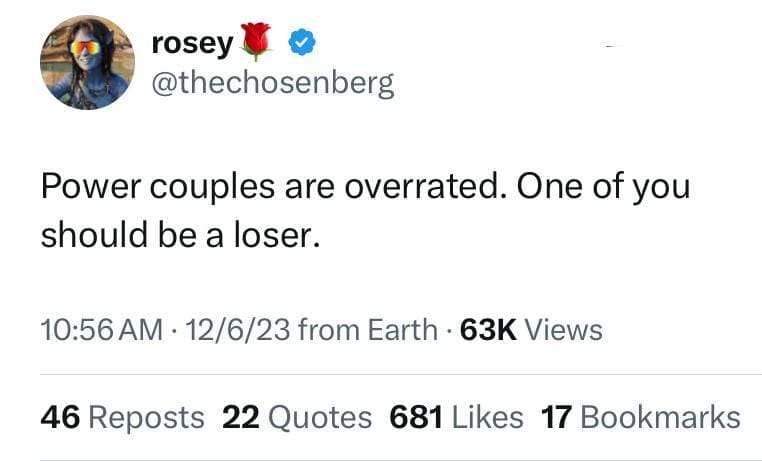View the 46 Reposts list
This screenshot has height=461, width=762.
(122, 417)
